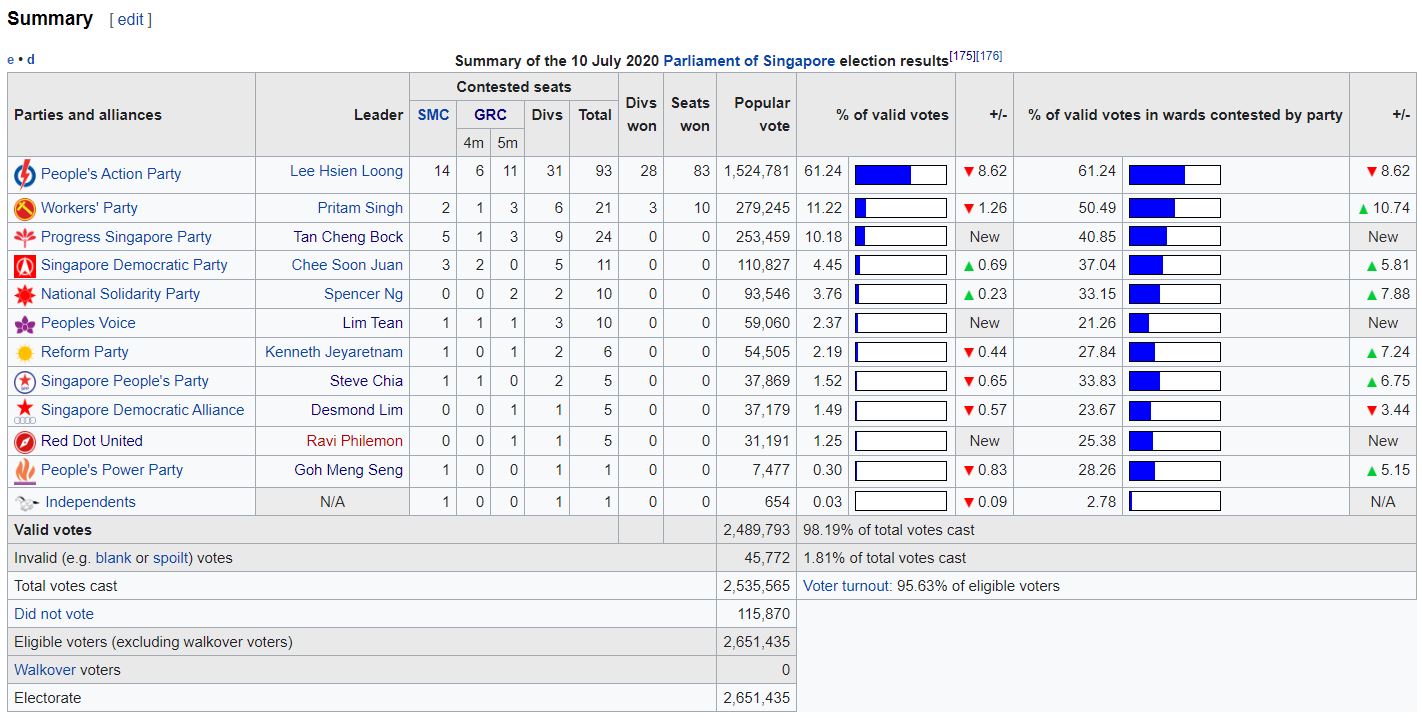Click the People's Power Party flame logo
The image size is (1422, 718).
point(25,471)
